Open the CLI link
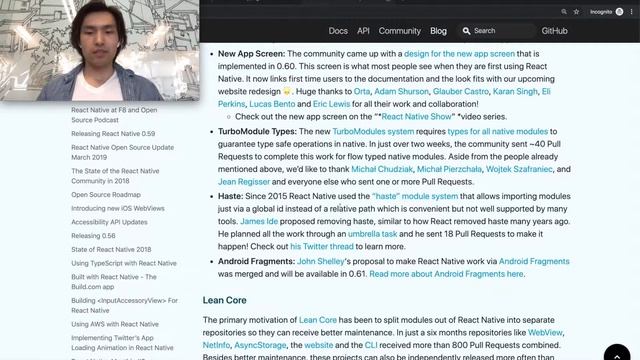 coord(371,345)
